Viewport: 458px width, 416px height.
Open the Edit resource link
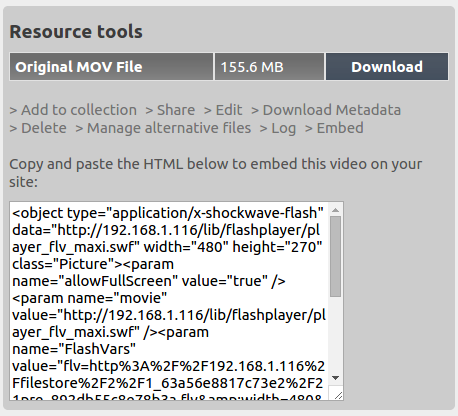pos(223,110)
